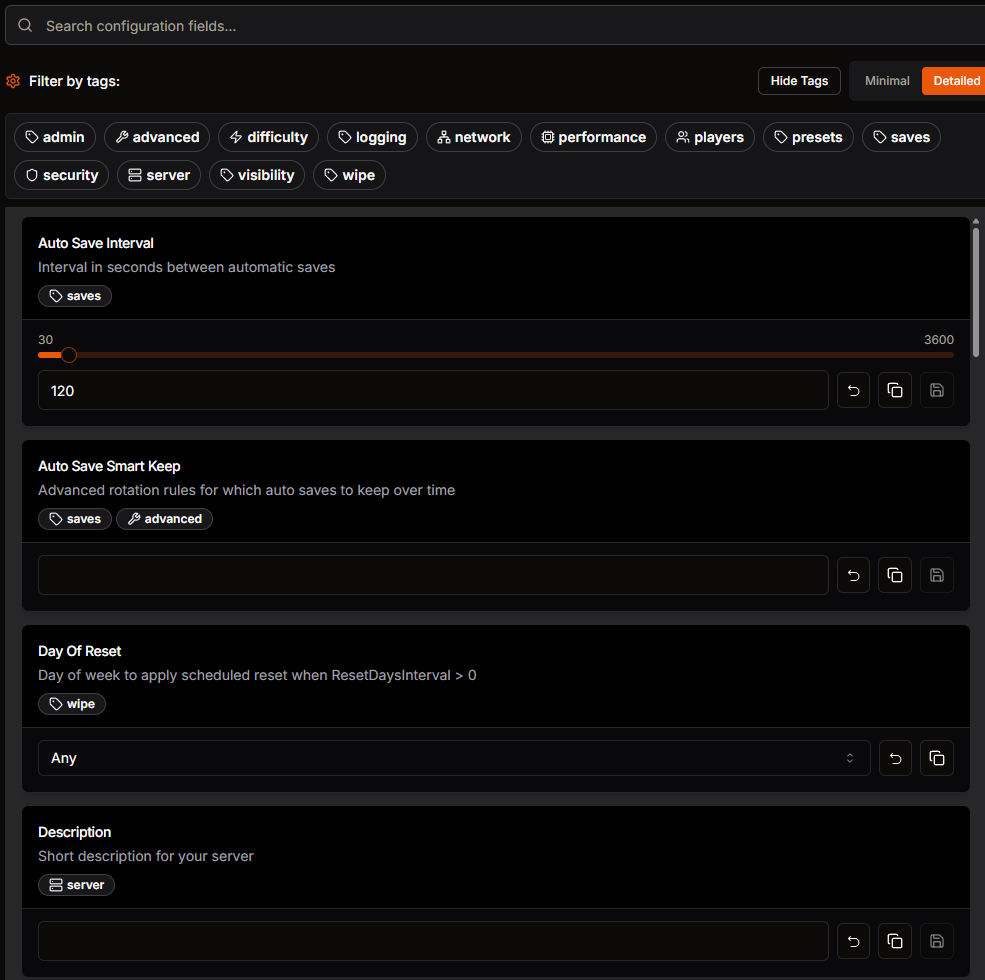Click the search magnifier icon in the search bar
Screen dimensions: 985x980
click(x=24, y=25)
